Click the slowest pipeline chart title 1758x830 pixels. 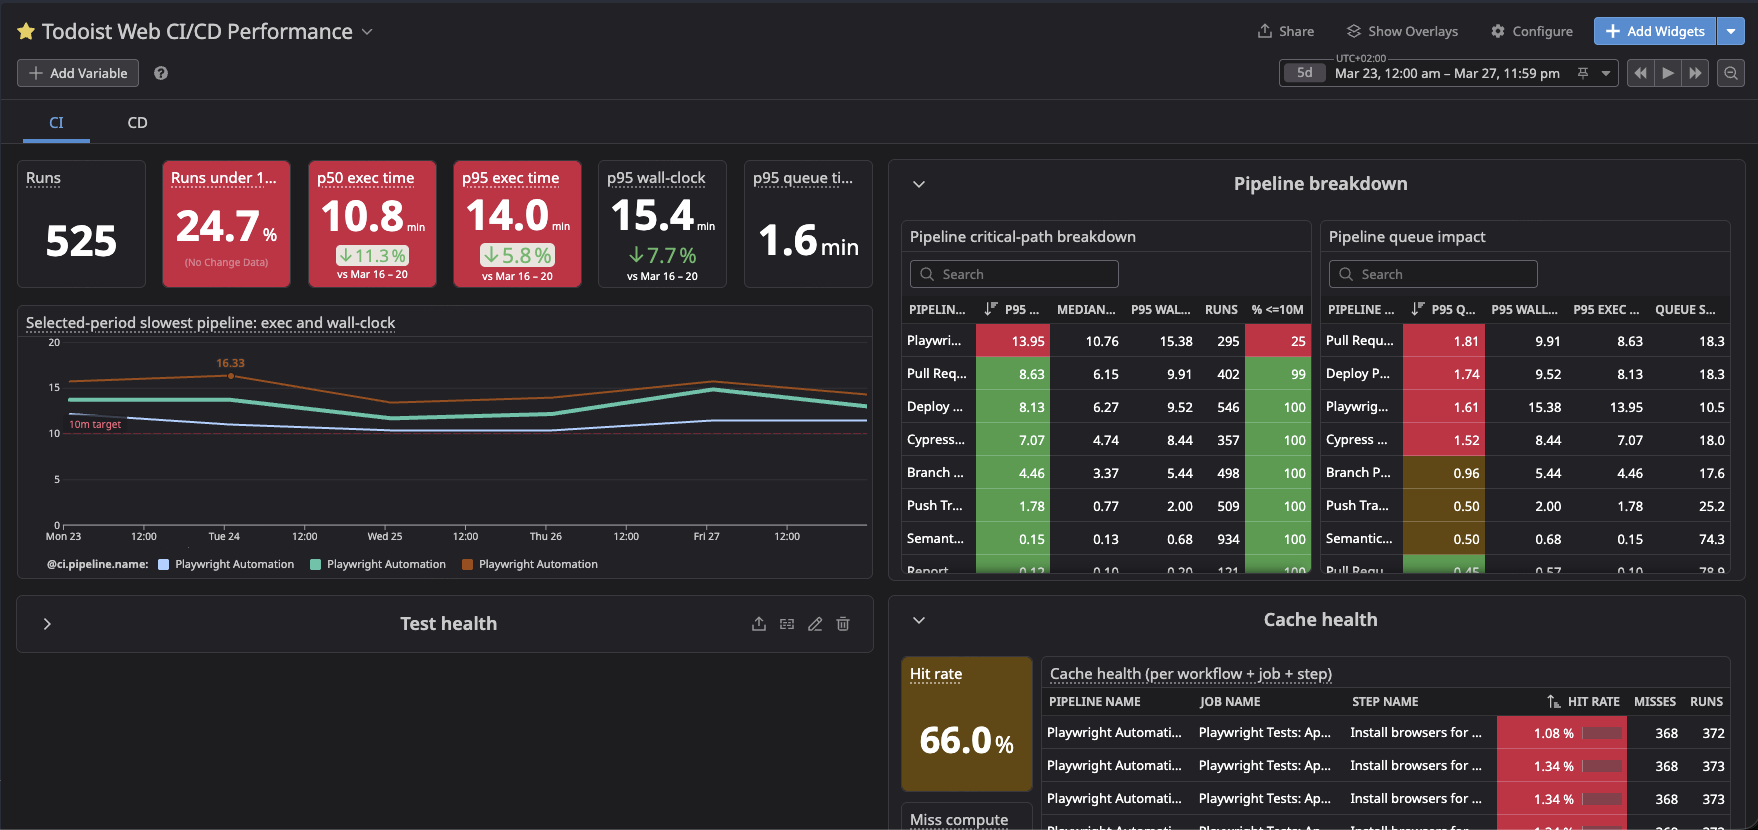[210, 323]
